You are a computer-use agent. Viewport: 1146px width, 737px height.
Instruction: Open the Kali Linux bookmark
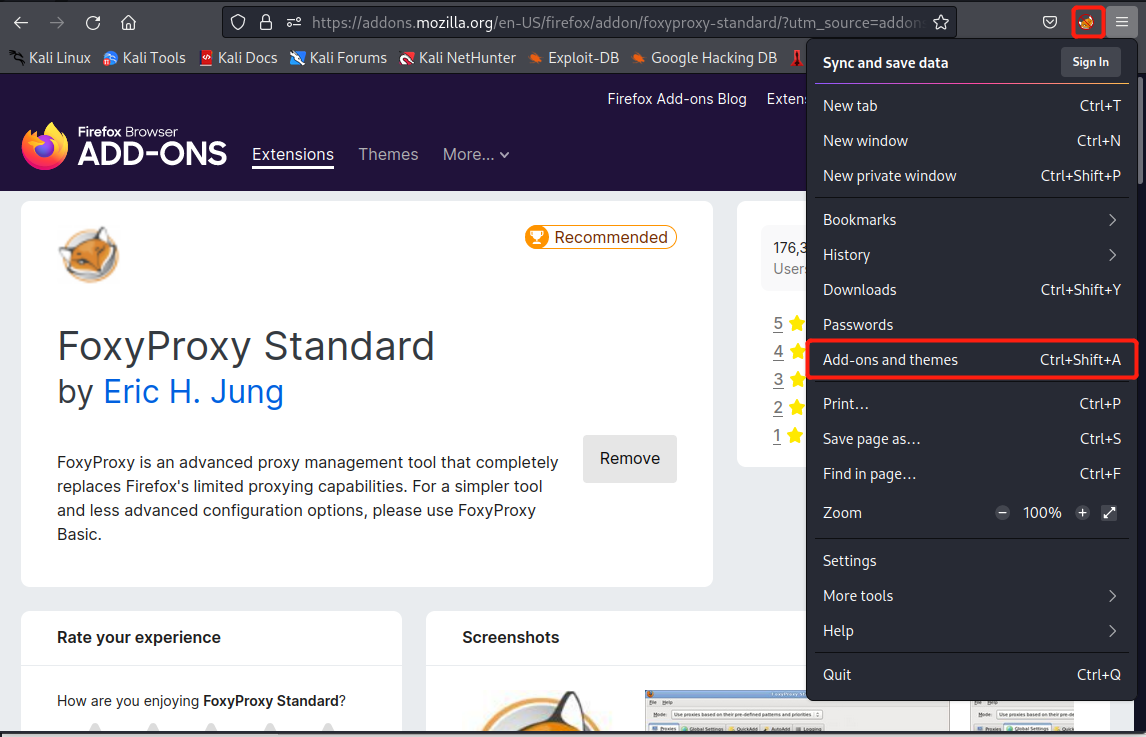50,58
